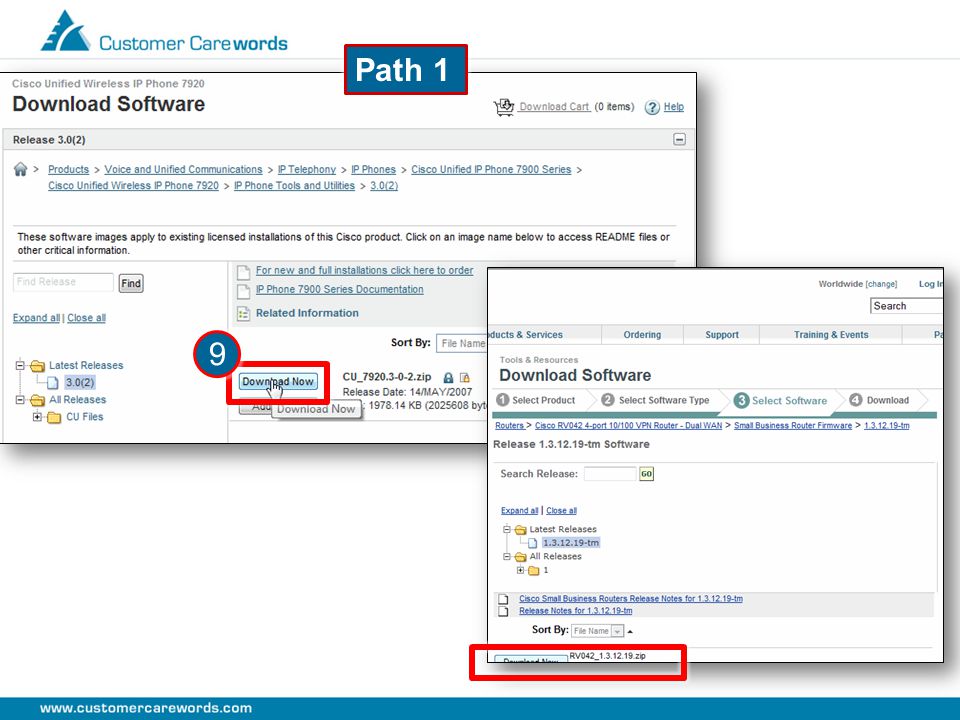Click Close all in Cisco 7920 window
Viewport: 960px width, 720px height.
pyautogui.click(x=86, y=318)
